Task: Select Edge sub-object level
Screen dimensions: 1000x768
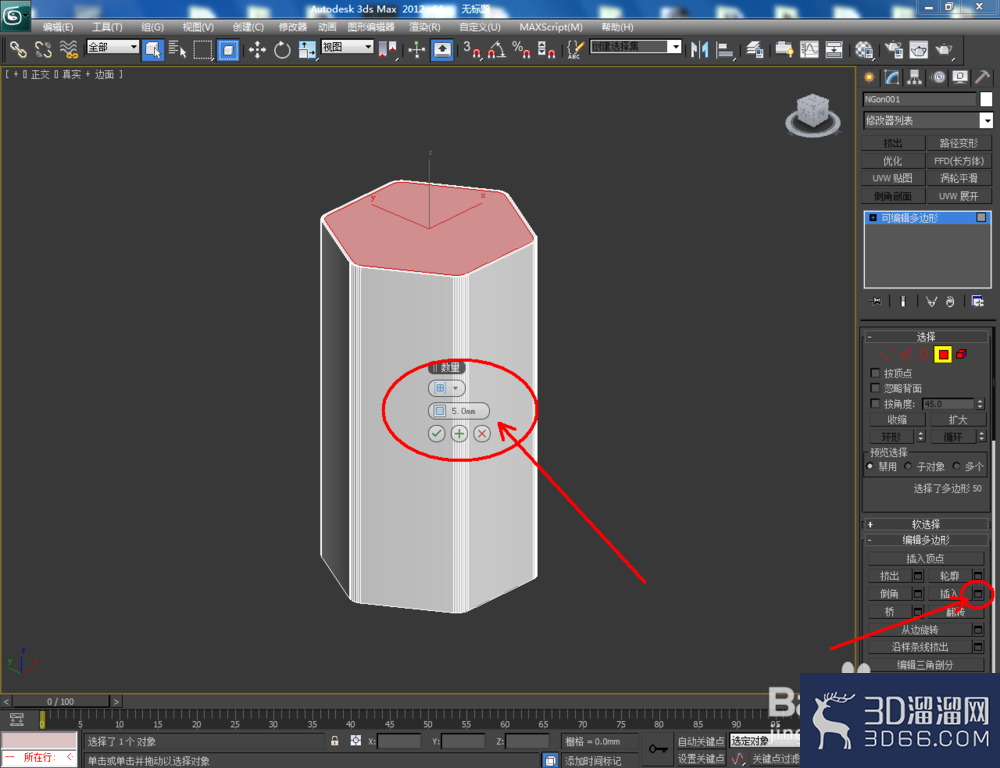Action: 906,354
